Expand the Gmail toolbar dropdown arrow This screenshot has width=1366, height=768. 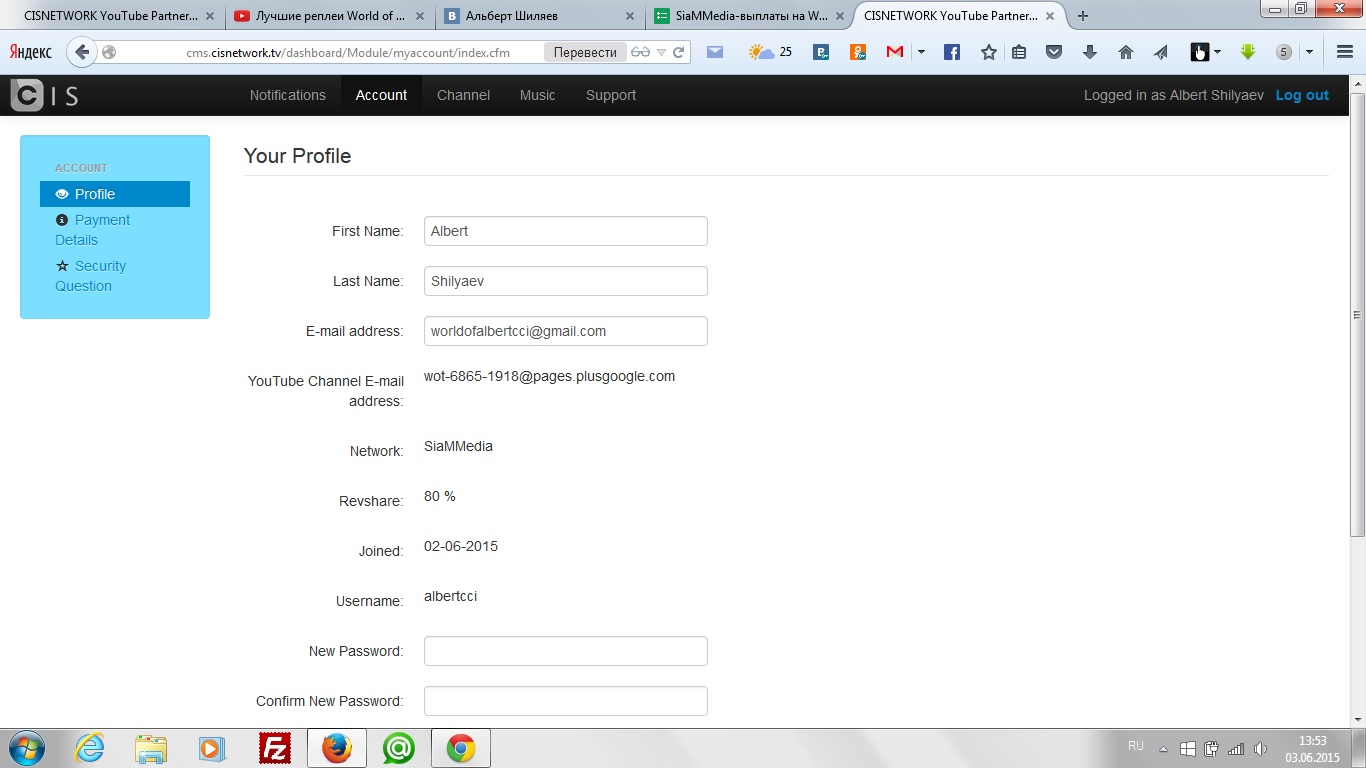tap(921, 52)
